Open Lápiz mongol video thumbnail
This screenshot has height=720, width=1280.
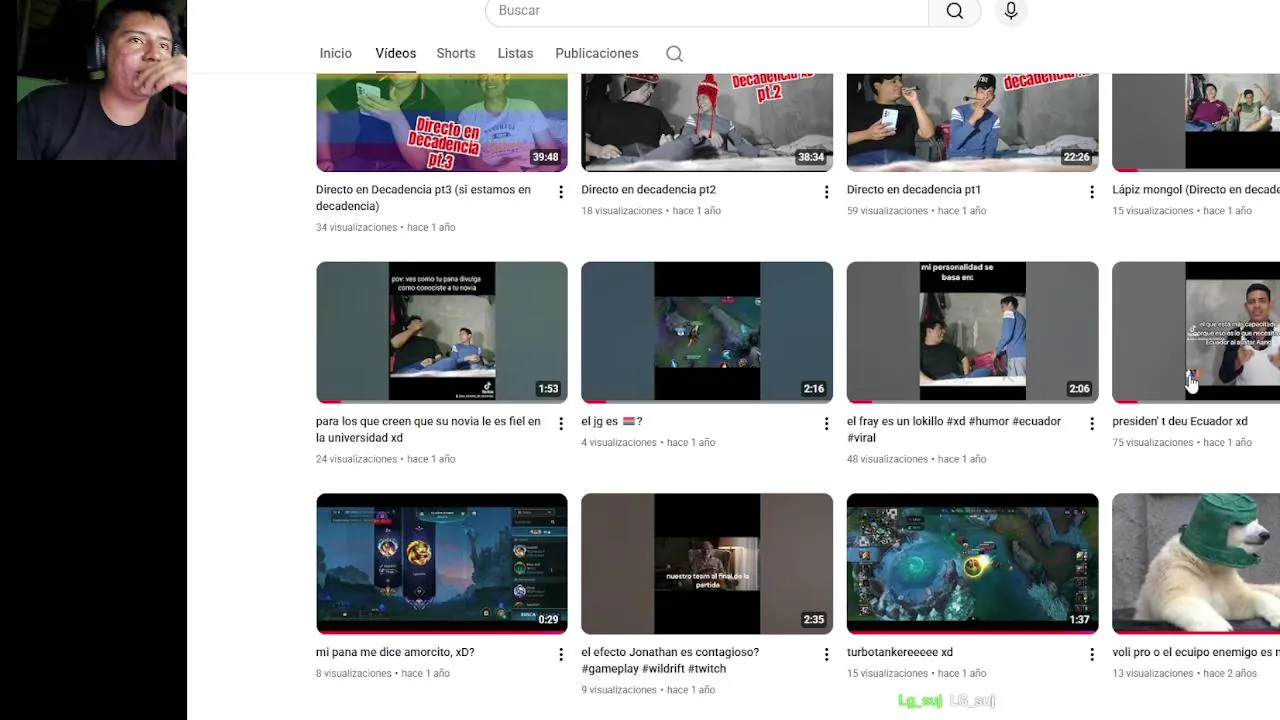pos(1196,122)
